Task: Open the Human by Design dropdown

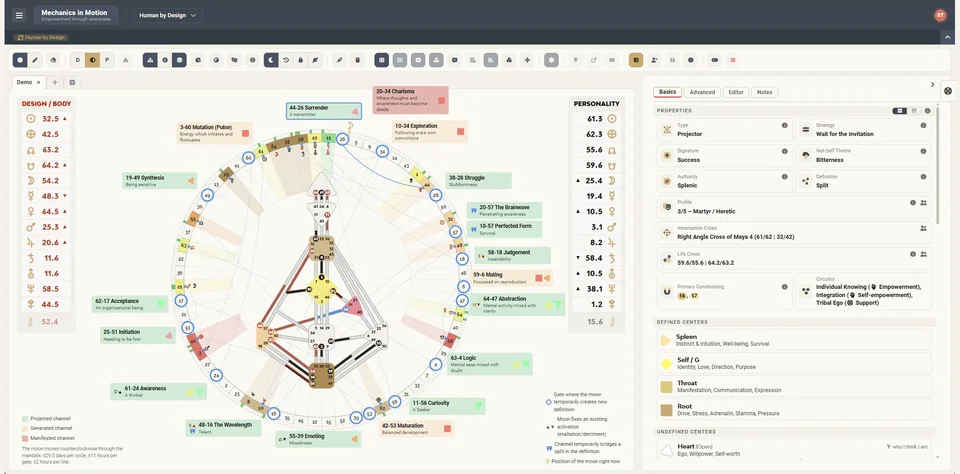Action: pyautogui.click(x=168, y=15)
